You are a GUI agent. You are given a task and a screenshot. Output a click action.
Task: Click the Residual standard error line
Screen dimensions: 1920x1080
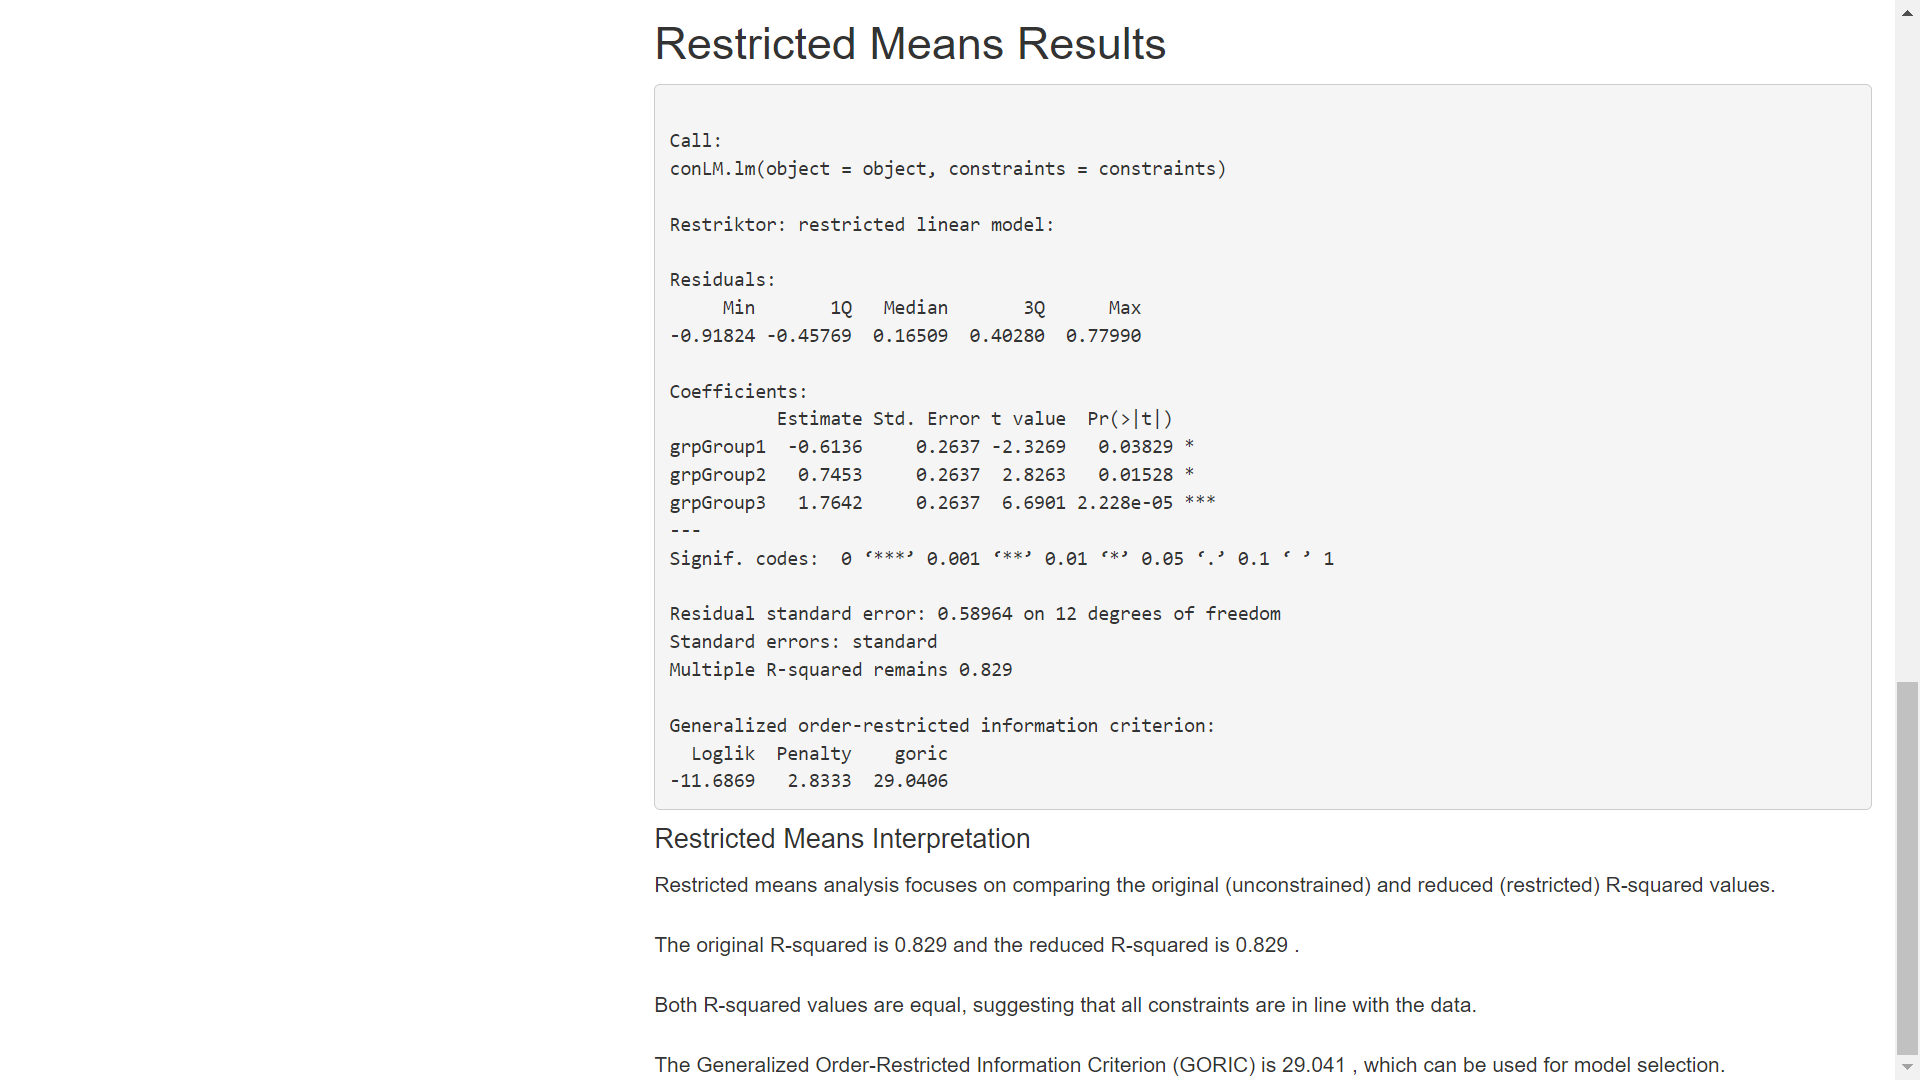point(975,614)
